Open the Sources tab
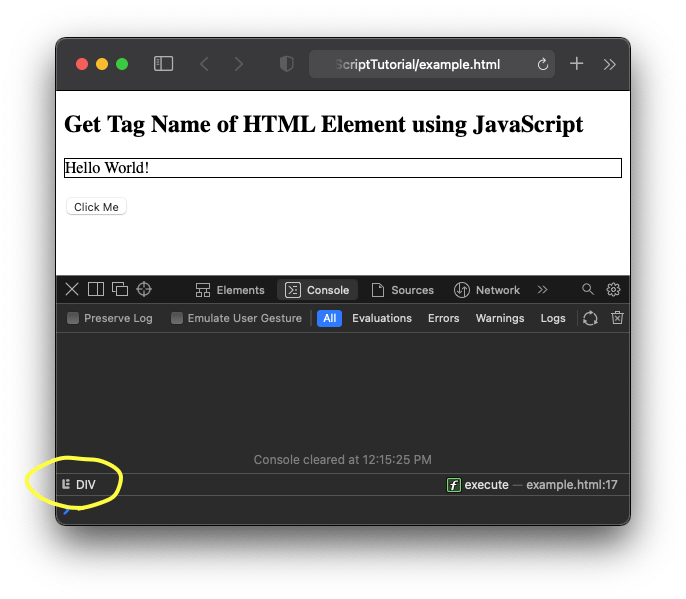 click(x=402, y=290)
